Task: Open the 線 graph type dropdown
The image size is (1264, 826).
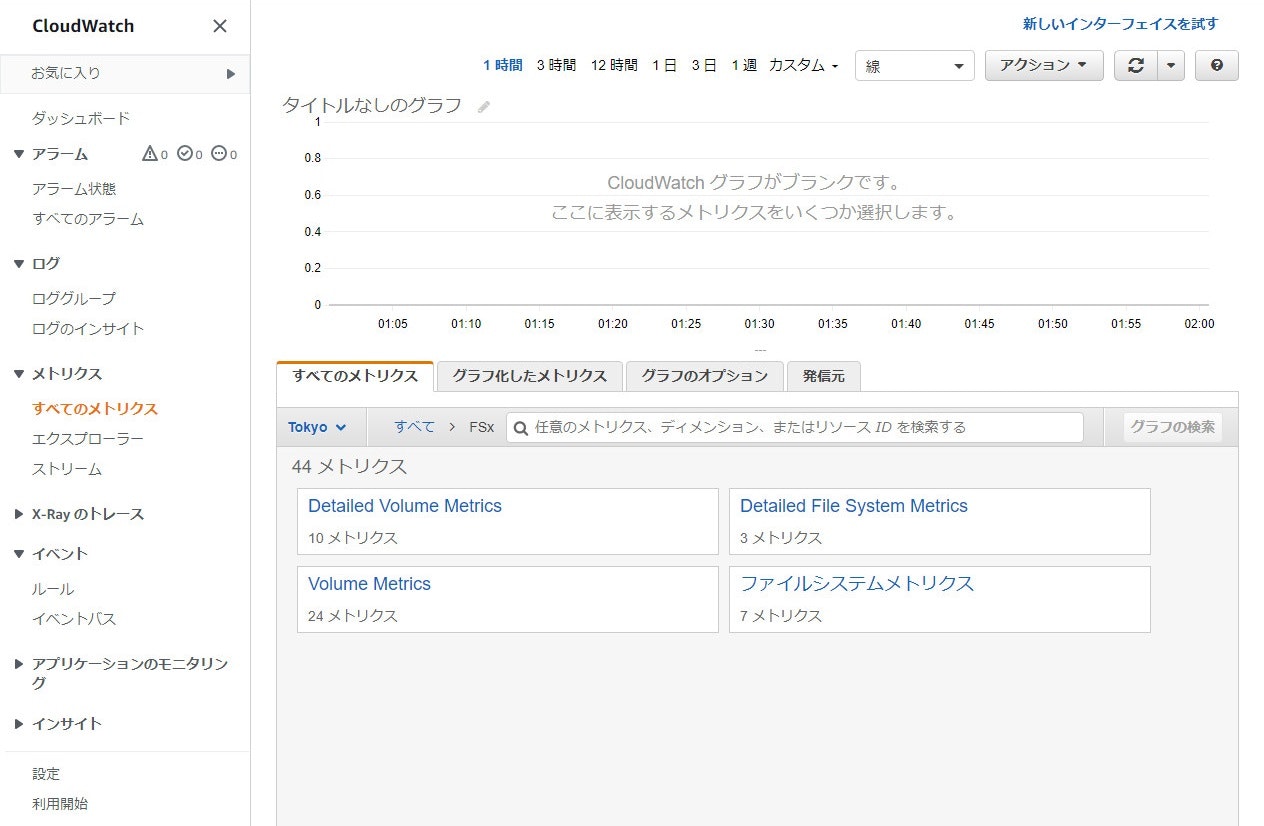Action: click(x=914, y=65)
